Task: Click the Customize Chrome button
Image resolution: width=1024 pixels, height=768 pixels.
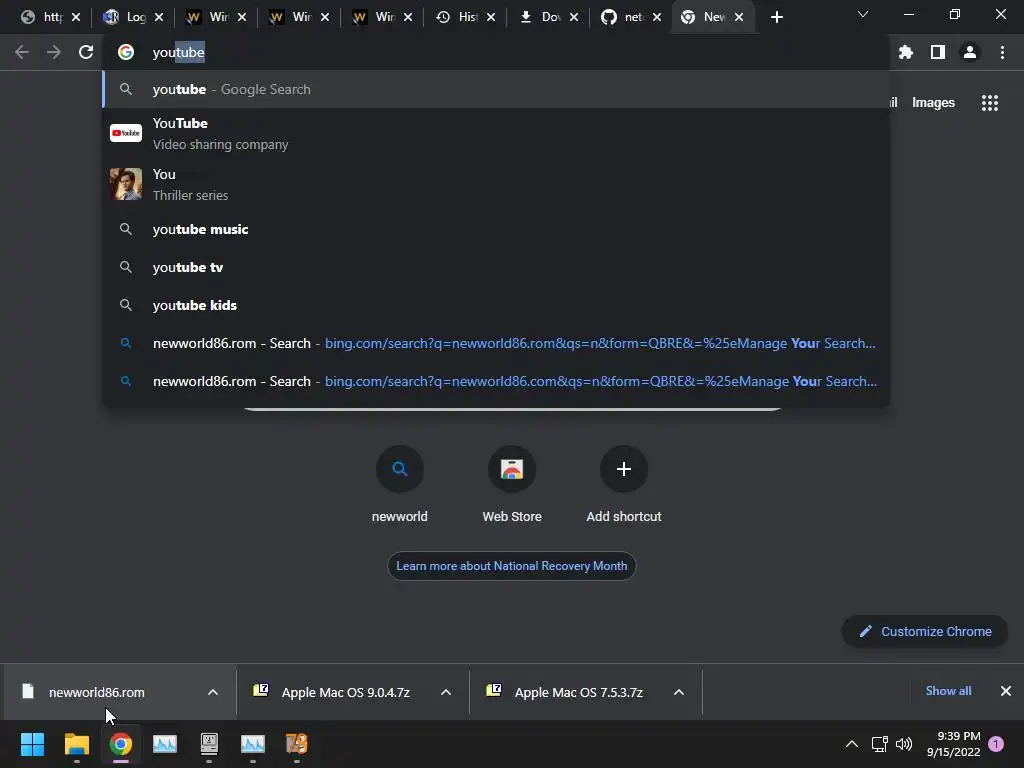Action: tap(925, 632)
